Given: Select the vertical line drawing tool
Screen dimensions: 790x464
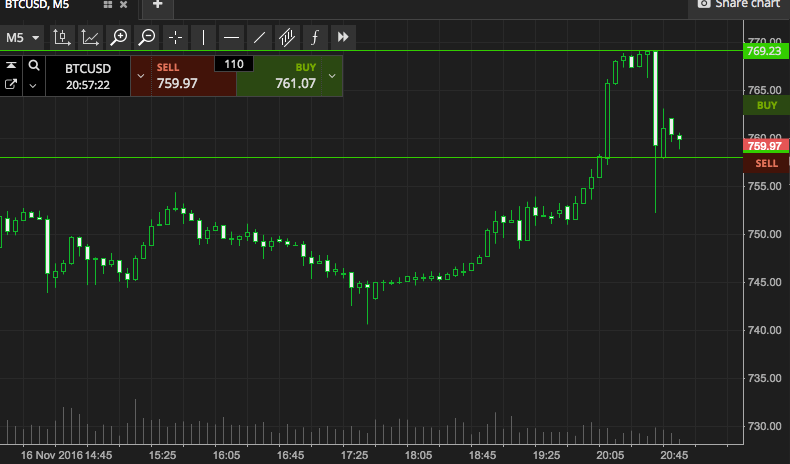Looking at the screenshot, I should (203, 38).
